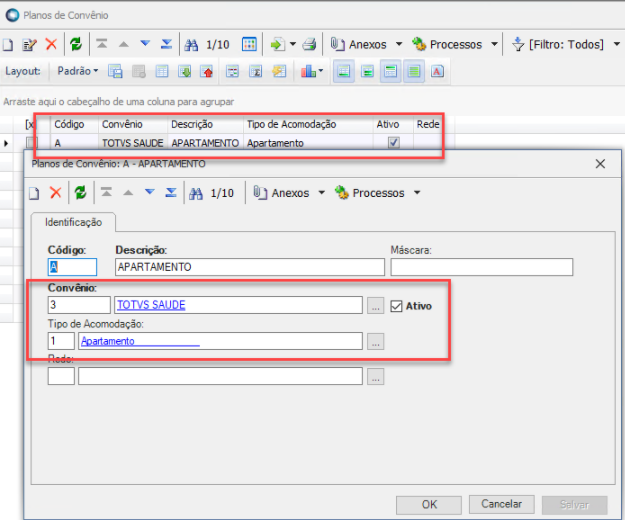Refresh the record in dialog toolbar
The height and width of the screenshot is (520, 625).
coord(80,193)
